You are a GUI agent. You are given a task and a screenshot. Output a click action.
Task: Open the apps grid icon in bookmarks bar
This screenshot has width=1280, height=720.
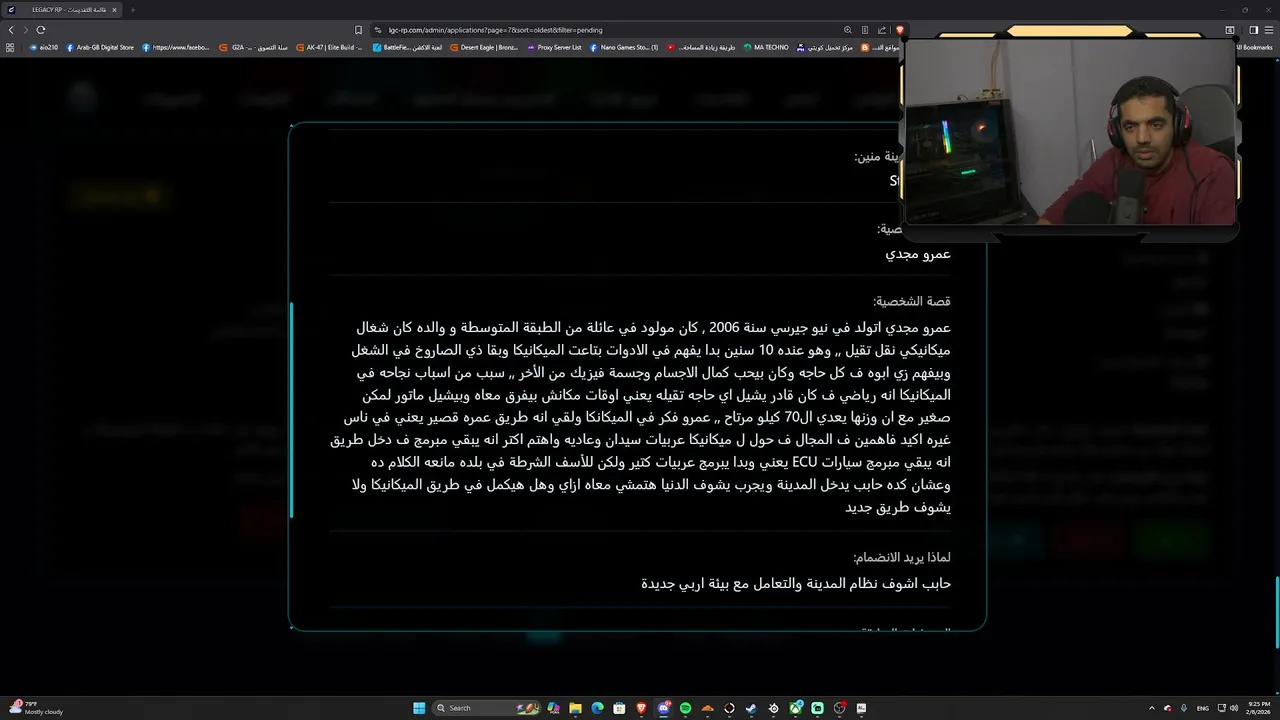coord(10,47)
